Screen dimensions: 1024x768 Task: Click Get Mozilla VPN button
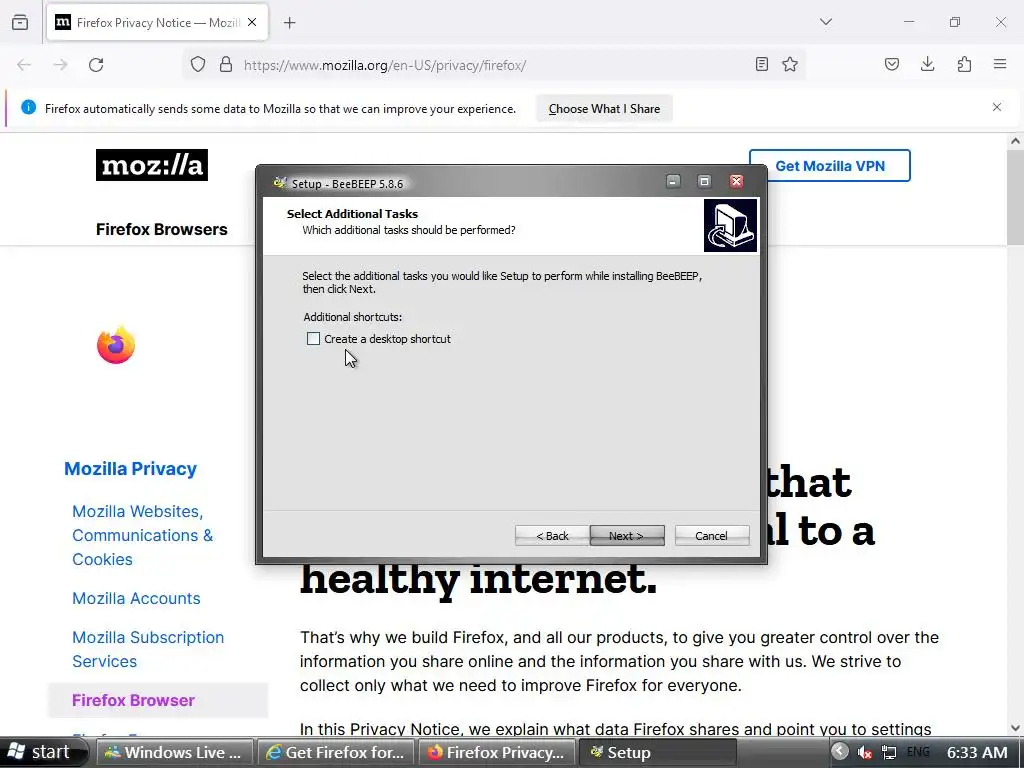(829, 166)
